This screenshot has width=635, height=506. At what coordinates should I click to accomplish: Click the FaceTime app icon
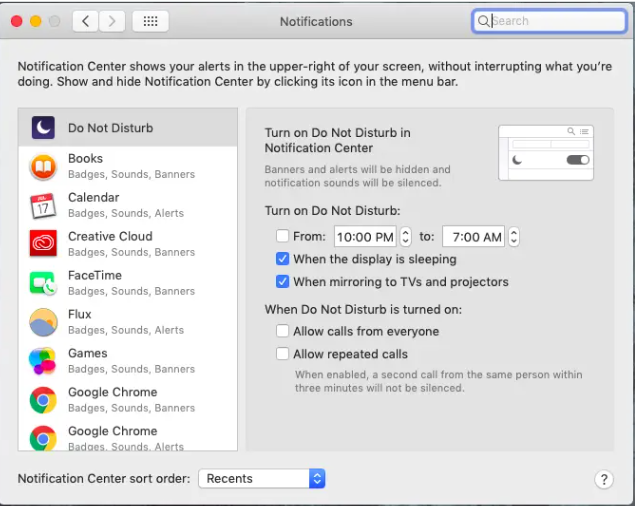pyautogui.click(x=43, y=283)
